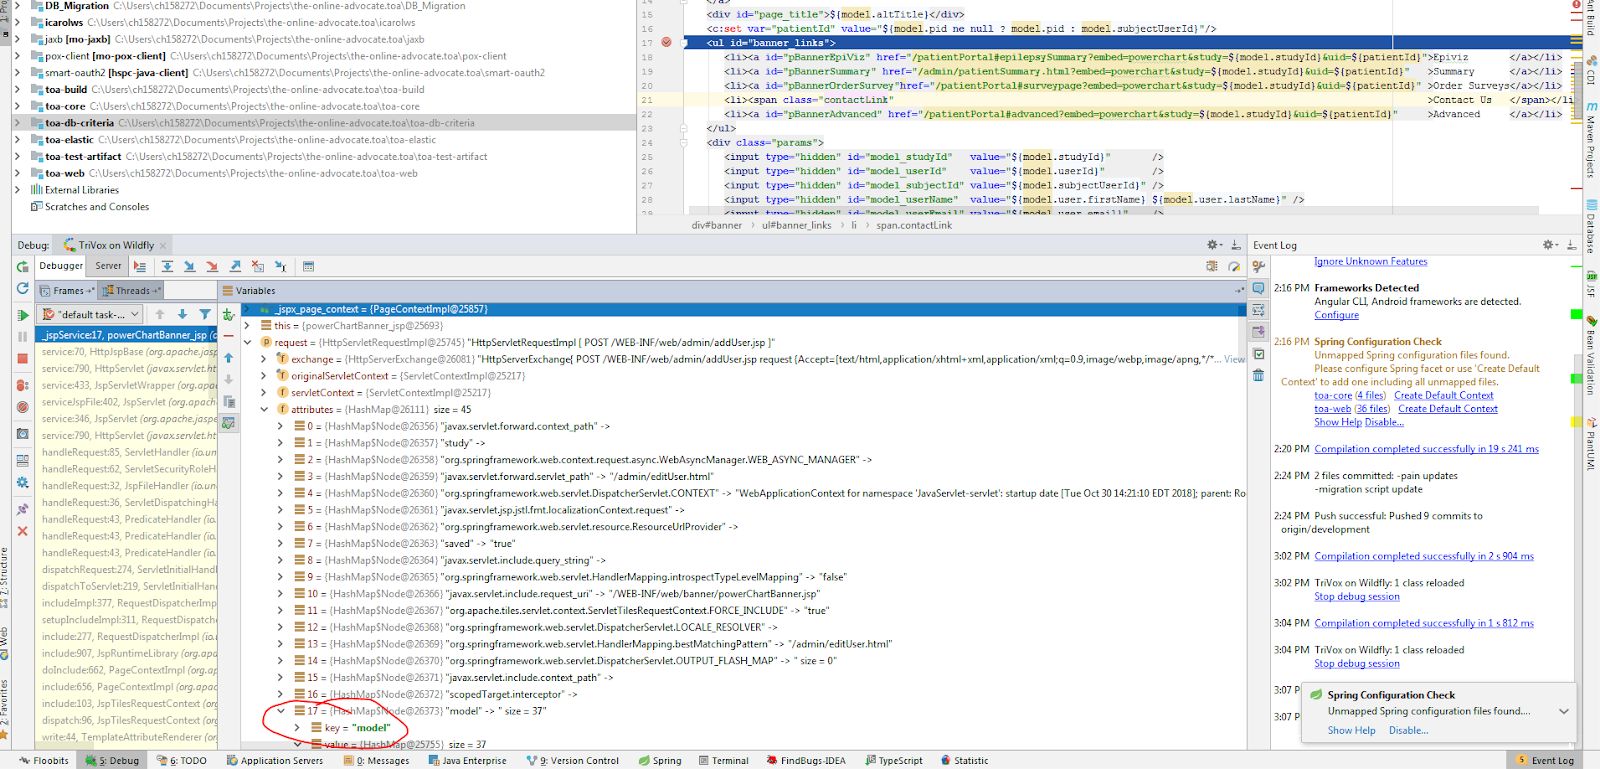Pin the debug tab with pin icon
The height and width of the screenshot is (769, 1600).
coord(22,509)
